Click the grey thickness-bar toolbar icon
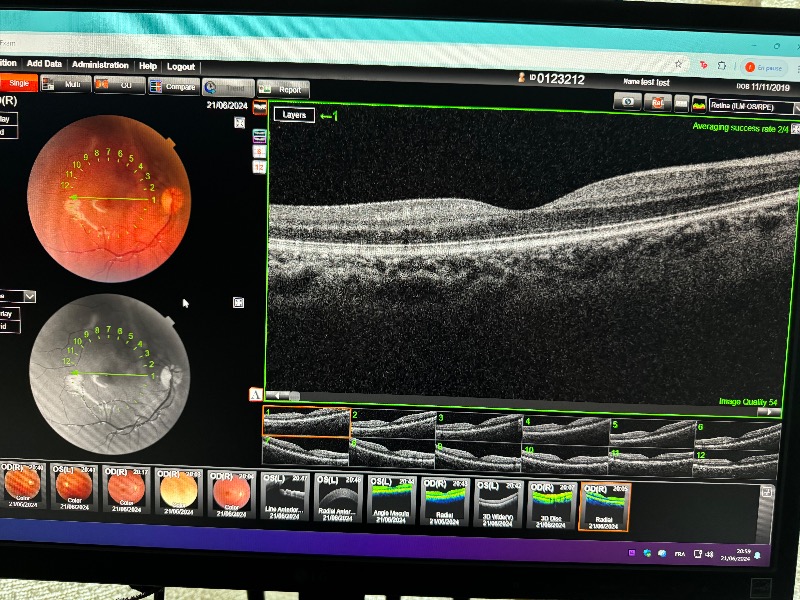The image size is (800, 600). [x=682, y=104]
